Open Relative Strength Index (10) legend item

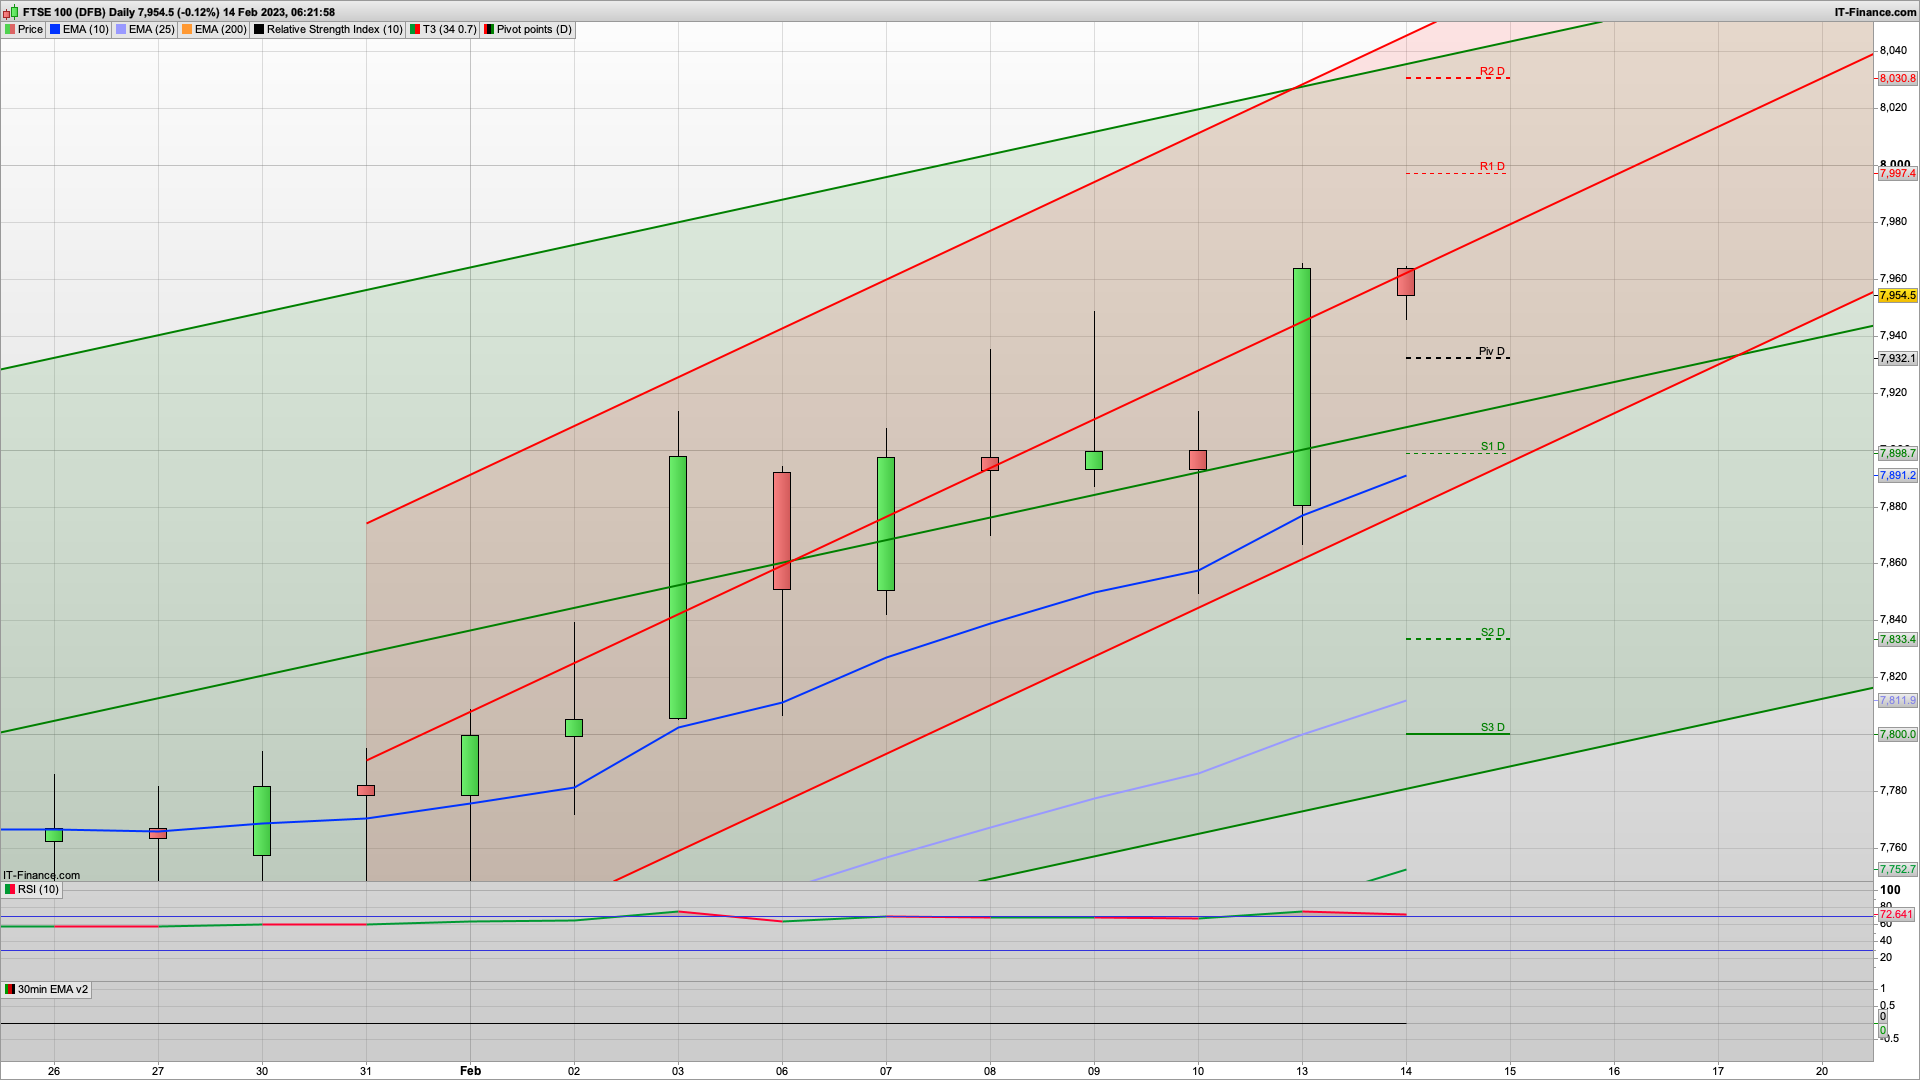click(x=334, y=30)
